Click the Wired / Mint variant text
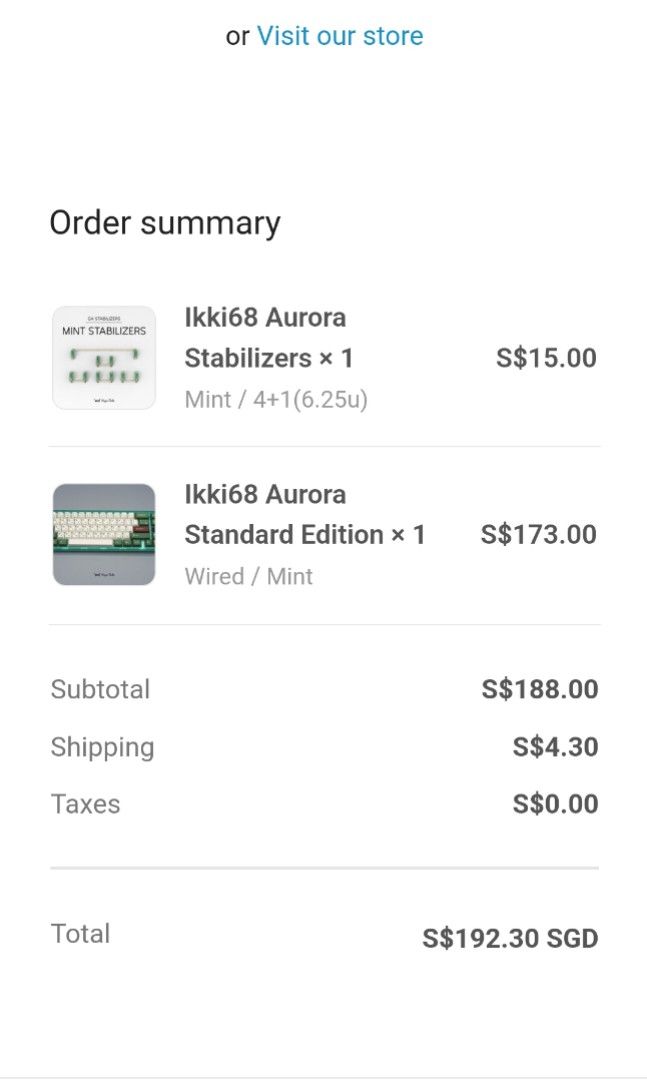 tap(248, 576)
